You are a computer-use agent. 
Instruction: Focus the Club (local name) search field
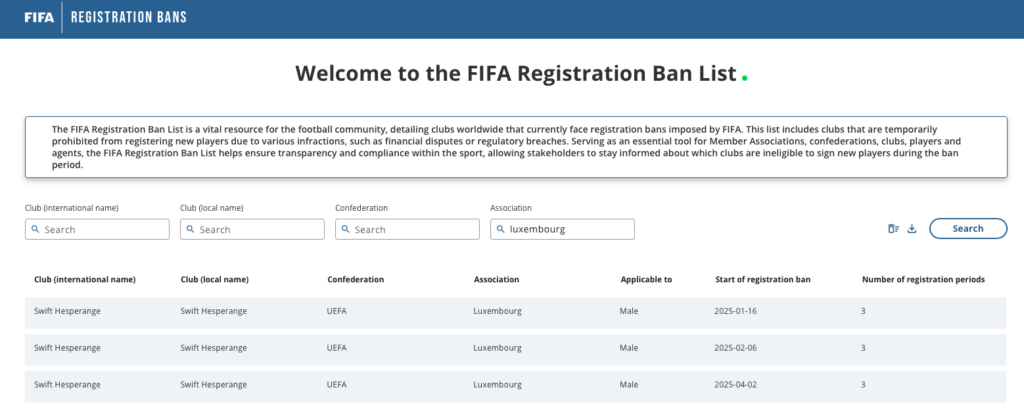tap(252, 229)
